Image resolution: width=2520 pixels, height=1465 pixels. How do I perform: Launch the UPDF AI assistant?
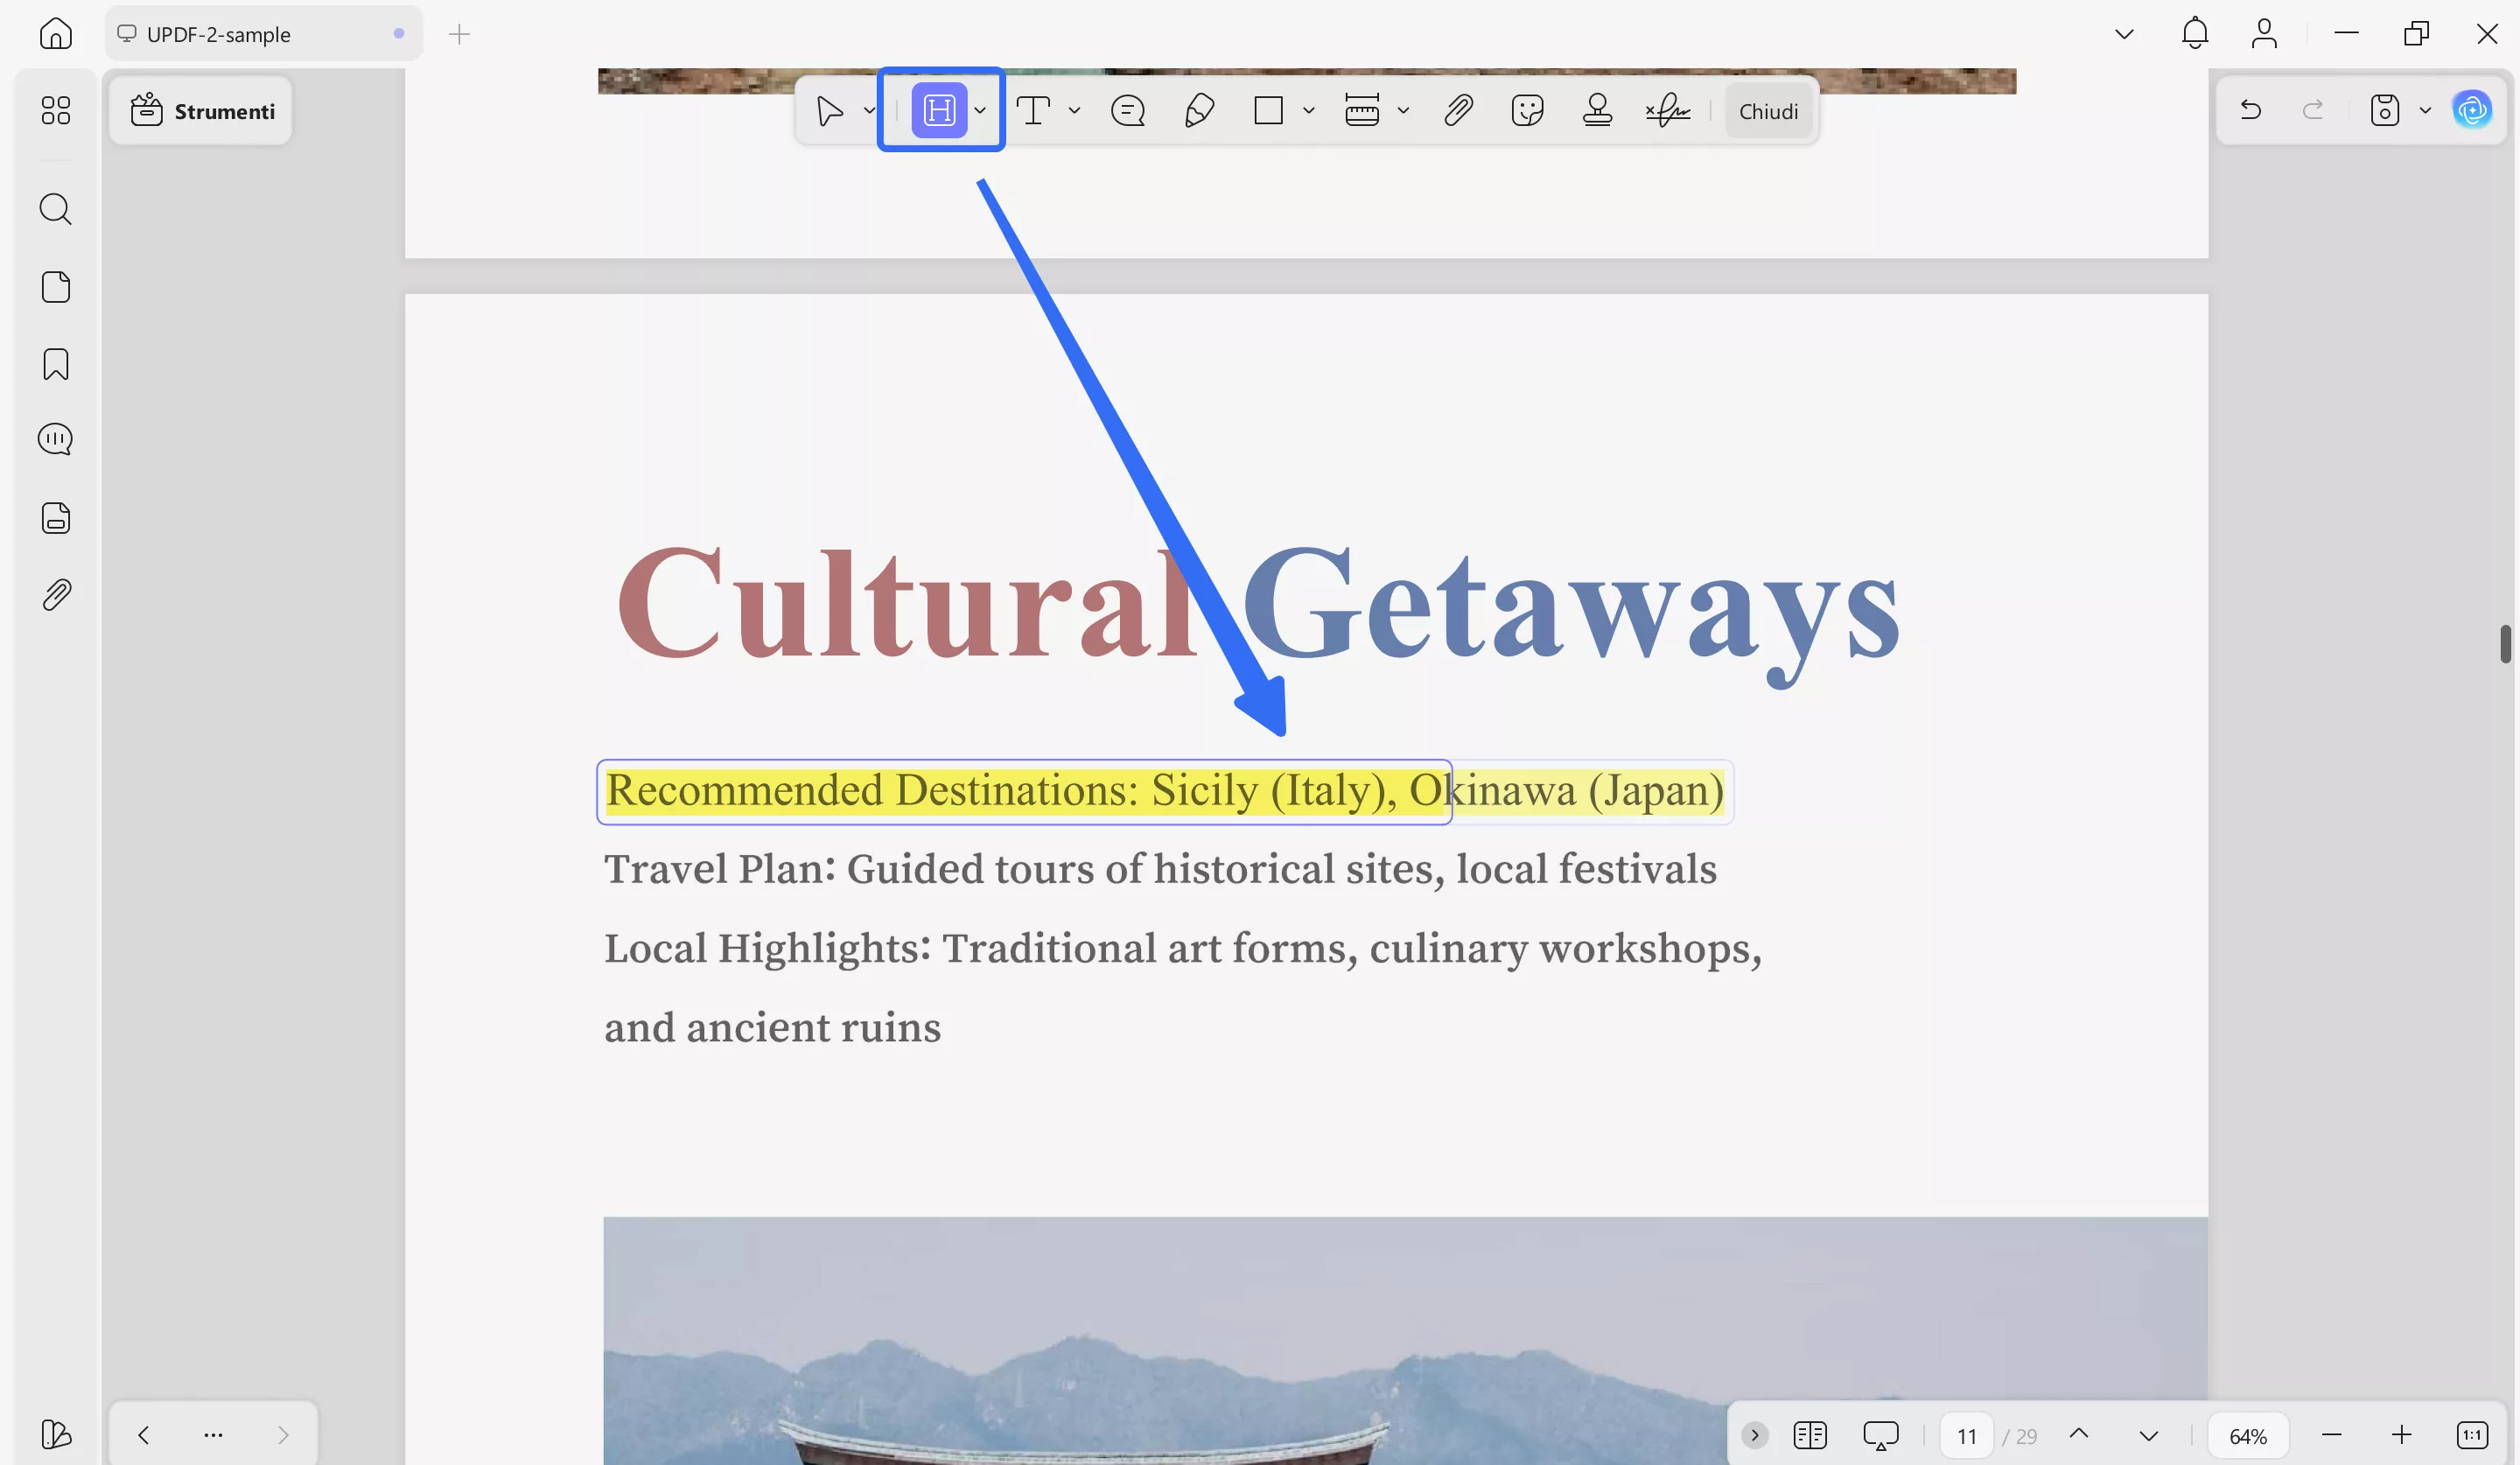(2472, 110)
